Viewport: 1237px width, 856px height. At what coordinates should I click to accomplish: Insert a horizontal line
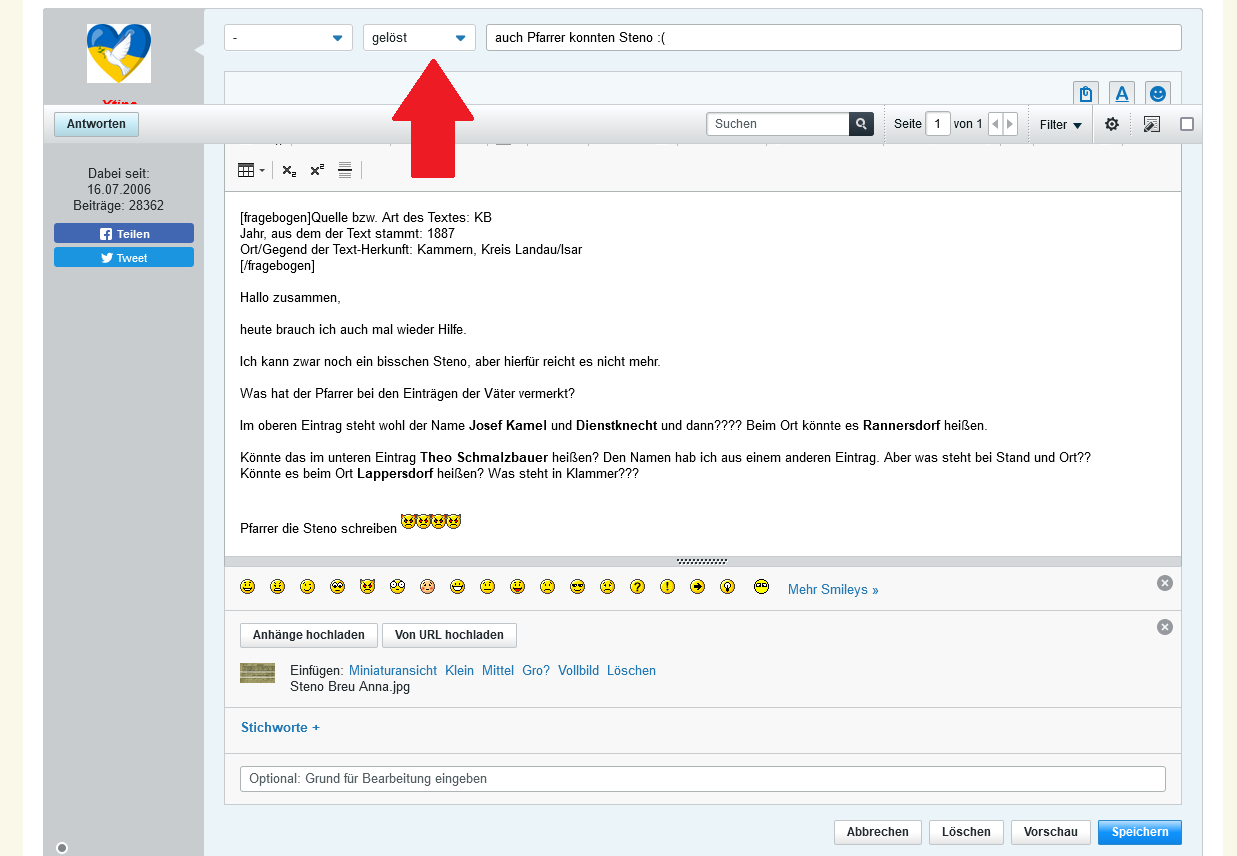(345, 170)
